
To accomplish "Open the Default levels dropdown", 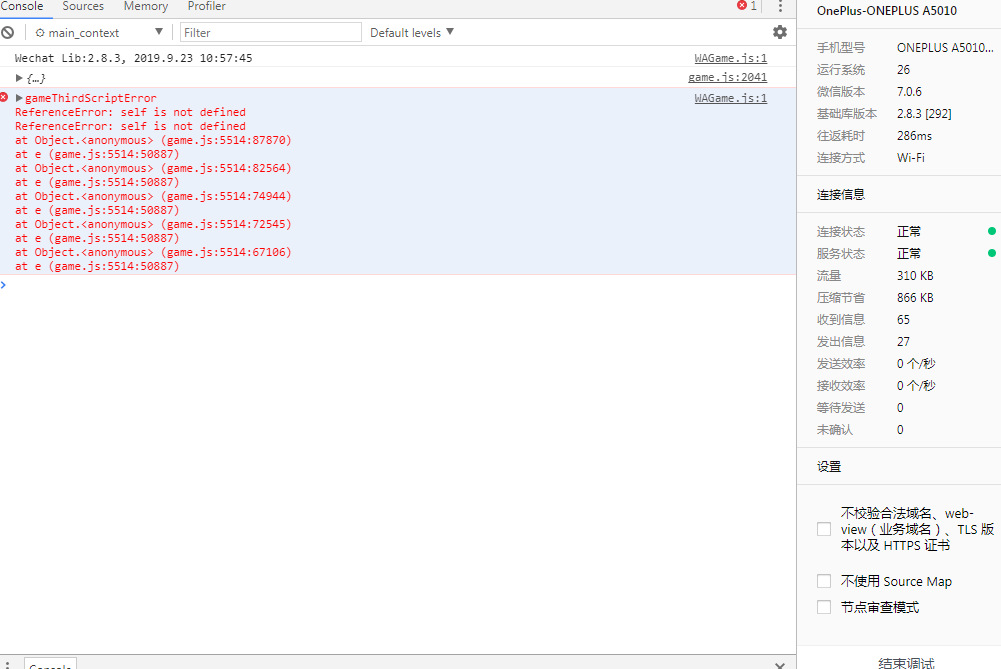I will click(412, 33).
